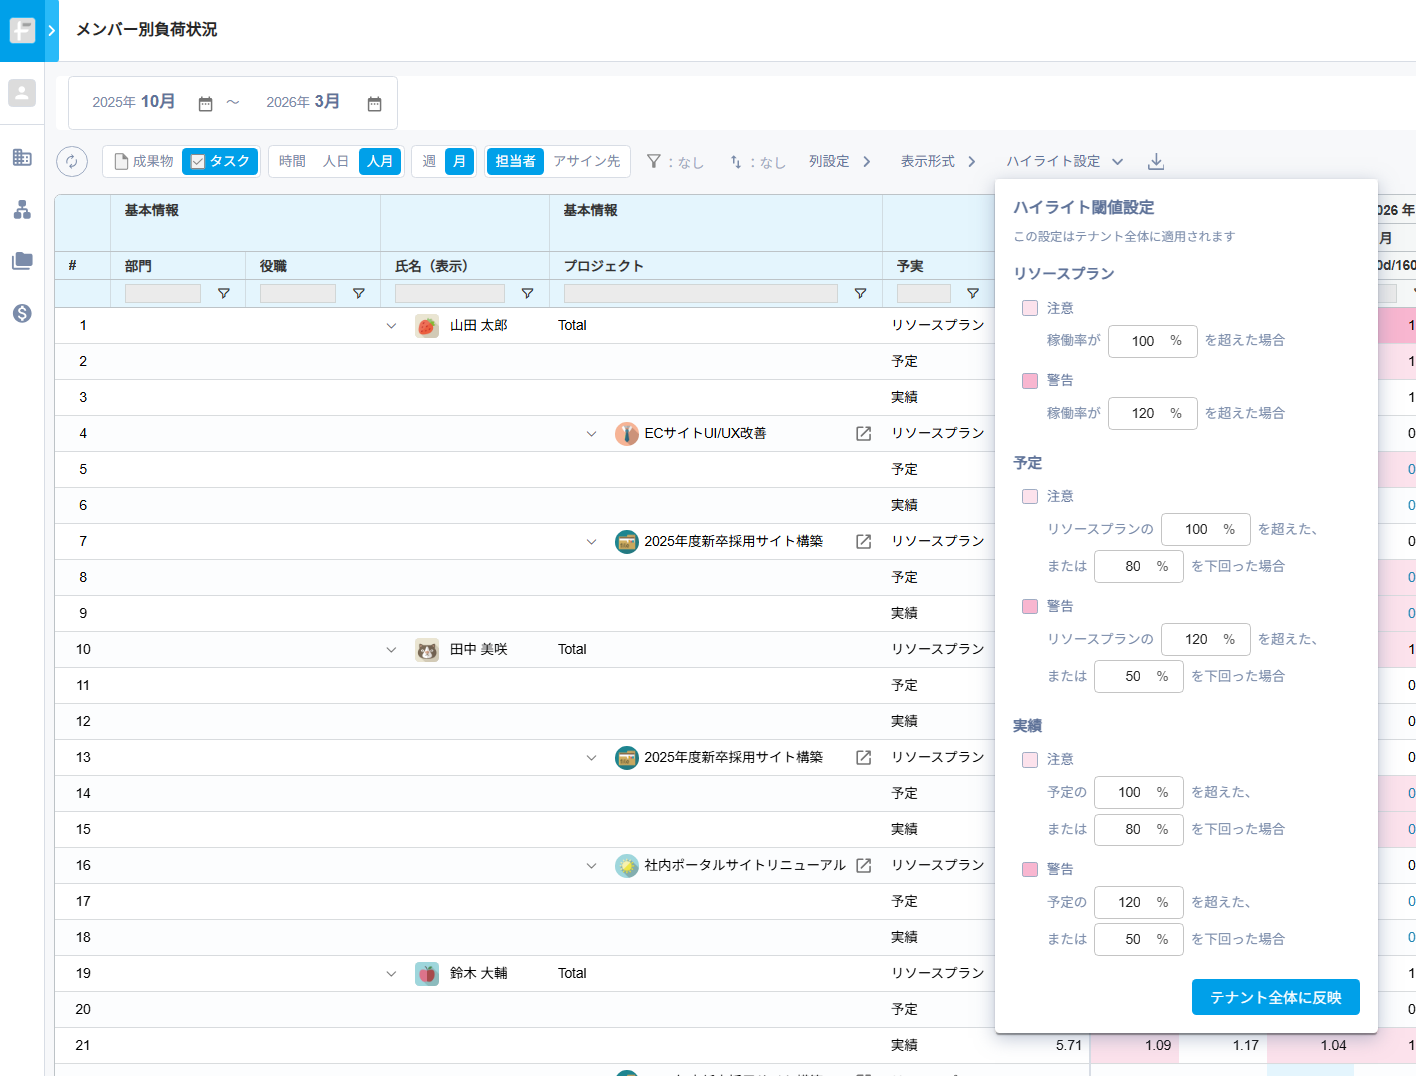Click the app logo icon in the sidebar
1416x1076 pixels.
point(22,30)
